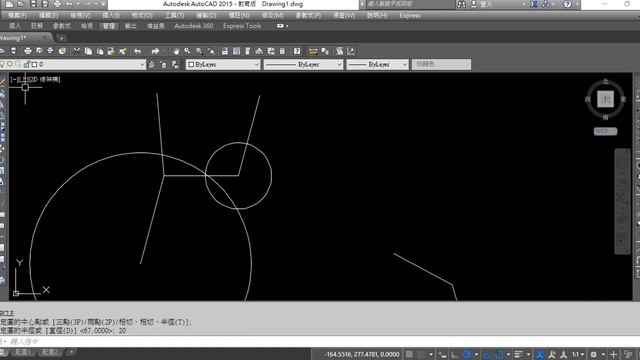Toggle polar tracking in the status bar

point(467,354)
